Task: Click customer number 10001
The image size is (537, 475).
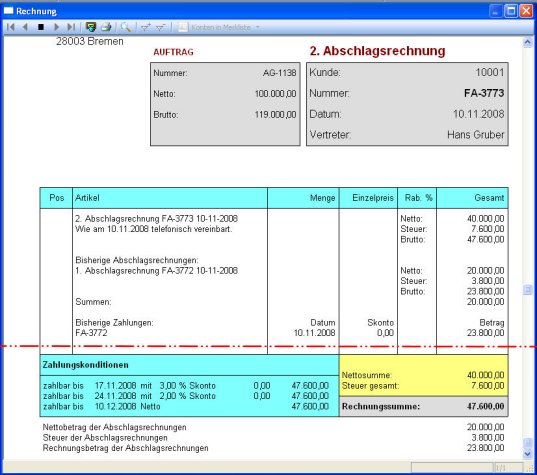Action: [x=490, y=72]
